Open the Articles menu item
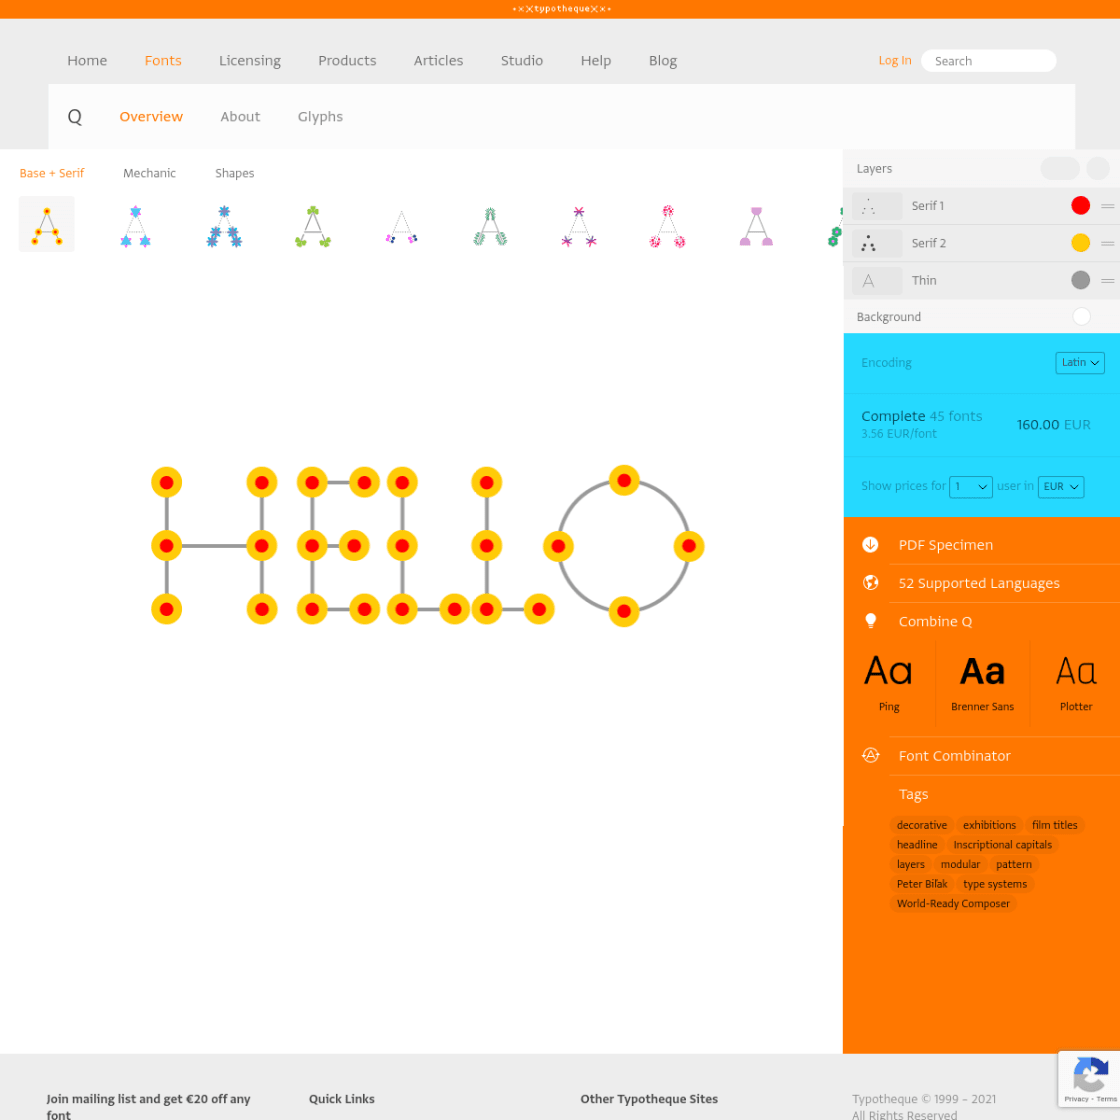This screenshot has width=1120, height=1120. pos(439,61)
